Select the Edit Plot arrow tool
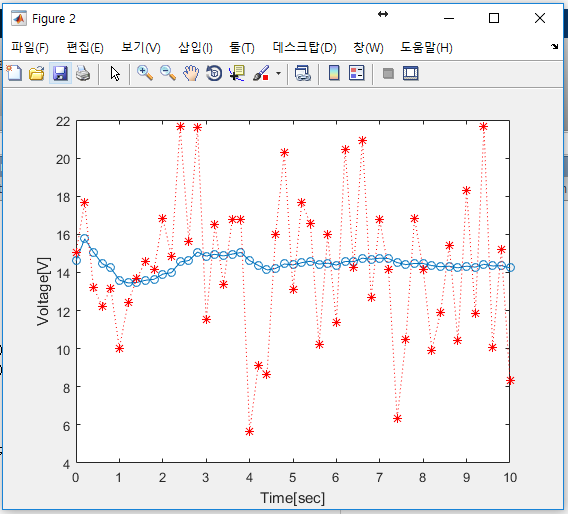Screen dimensions: 568x514 [x=115, y=74]
